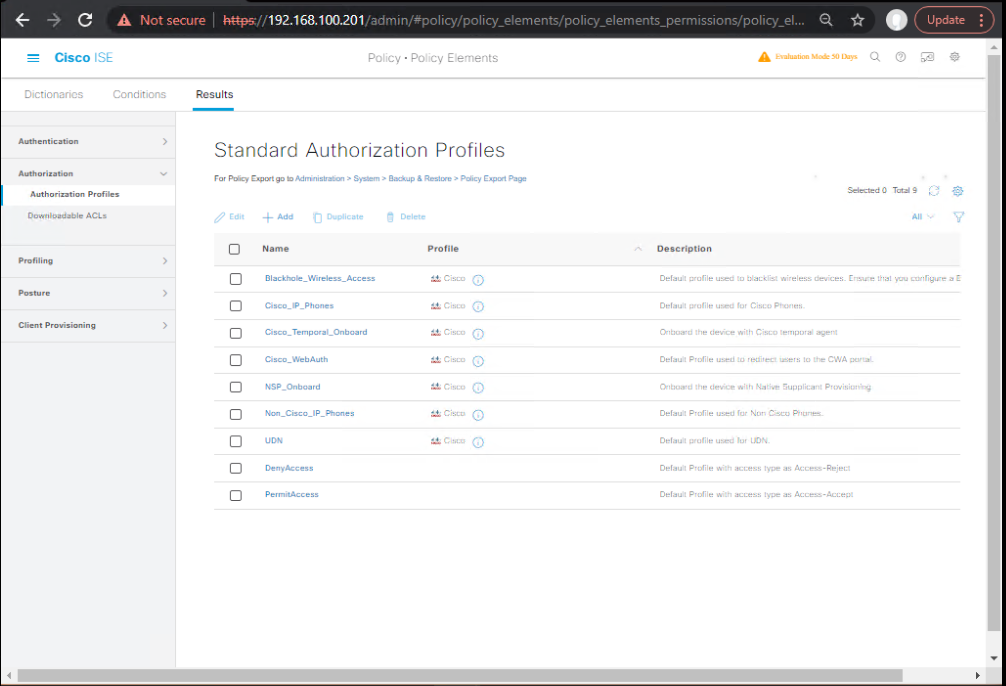Check the Blackhole_Wireless_Access row checkbox
The height and width of the screenshot is (686, 1006).
point(235,279)
